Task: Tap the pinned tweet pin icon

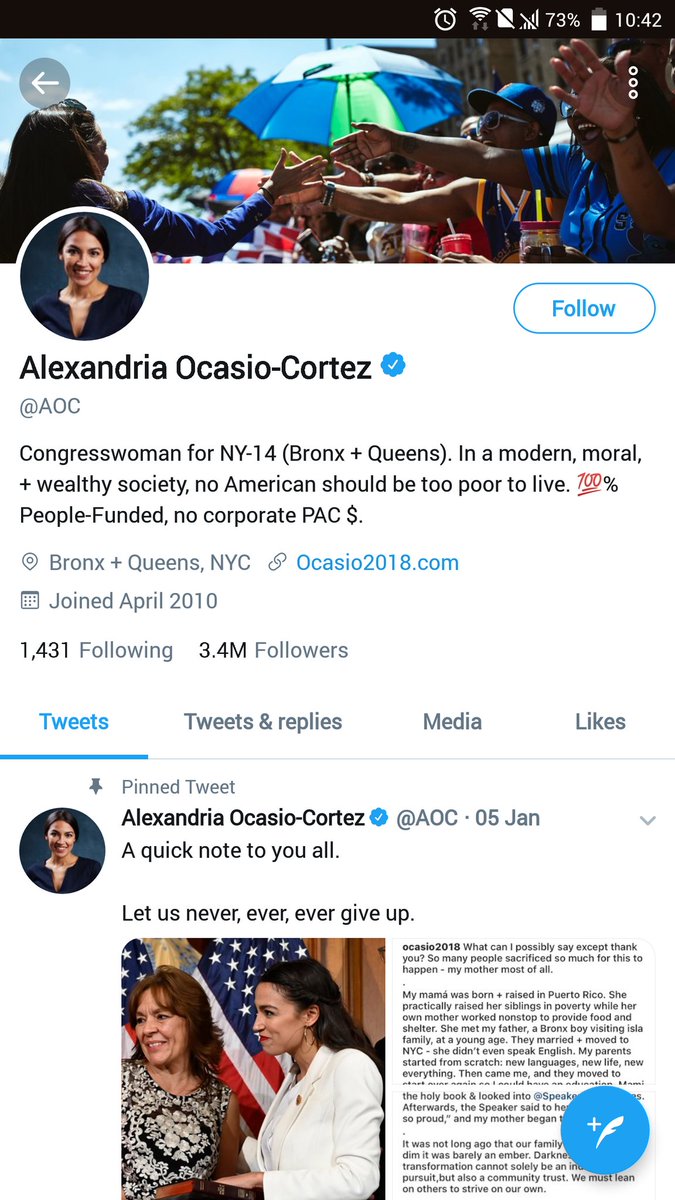Action: click(x=96, y=787)
